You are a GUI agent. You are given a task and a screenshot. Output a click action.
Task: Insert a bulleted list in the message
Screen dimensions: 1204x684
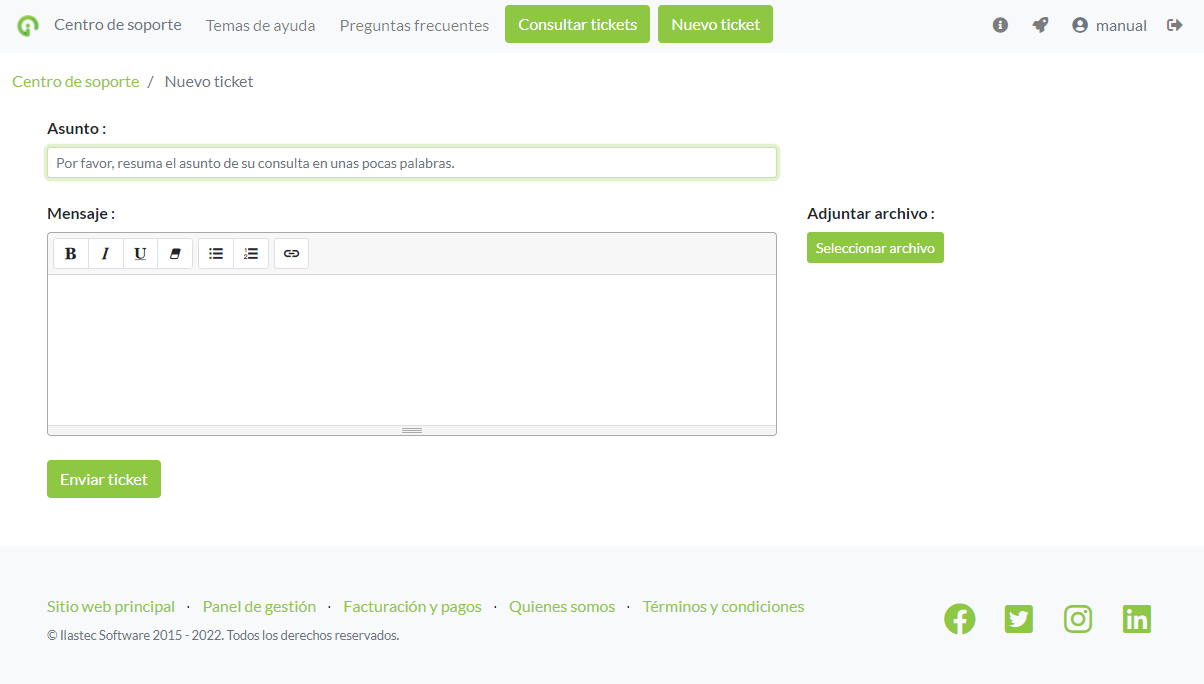coord(215,253)
